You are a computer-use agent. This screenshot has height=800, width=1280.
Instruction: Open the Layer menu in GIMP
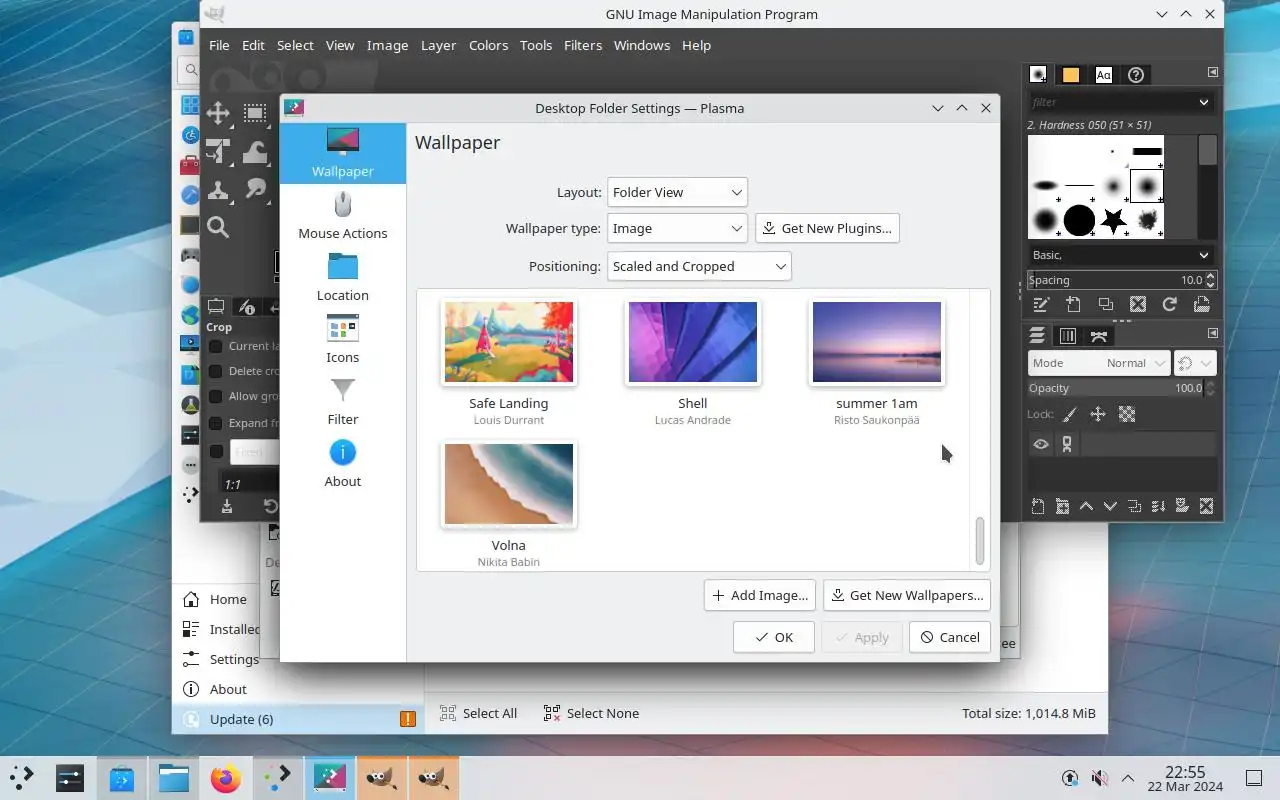438,45
